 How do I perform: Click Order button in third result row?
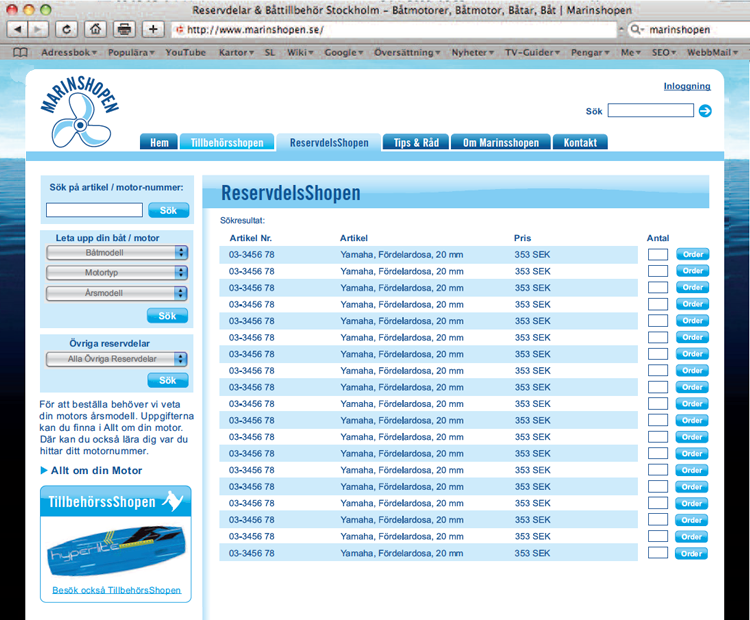pos(693,288)
